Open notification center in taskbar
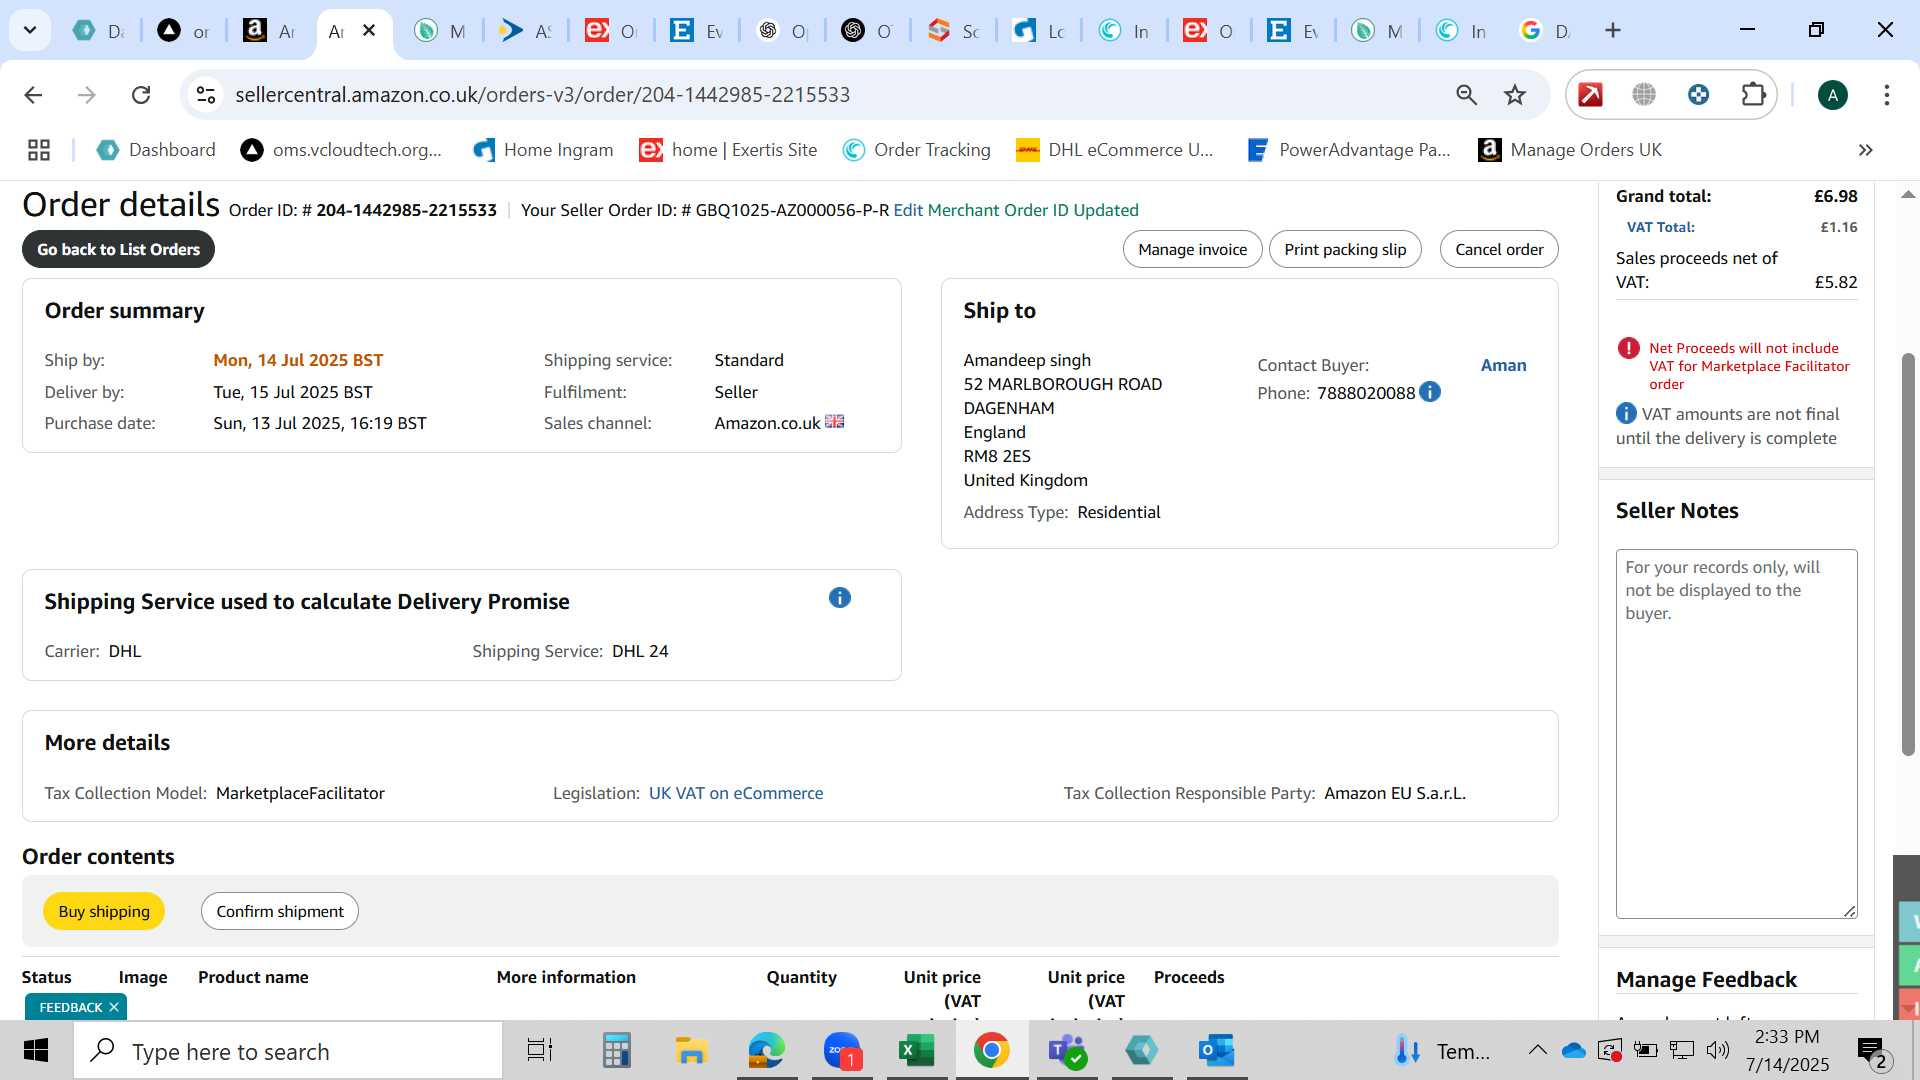 (x=1873, y=1052)
